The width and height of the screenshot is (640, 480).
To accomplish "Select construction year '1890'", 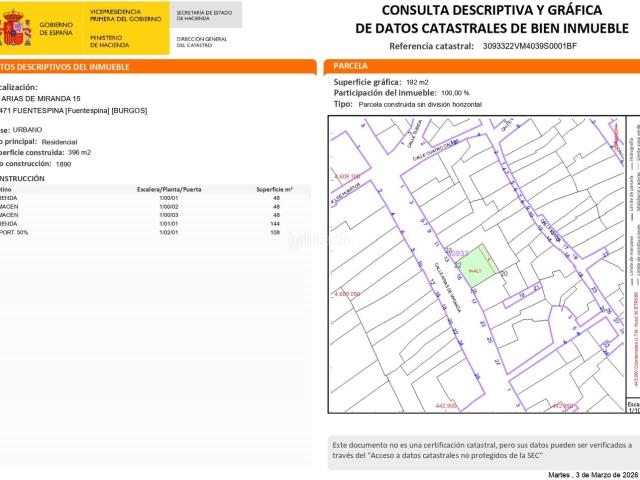I will (x=64, y=164).
